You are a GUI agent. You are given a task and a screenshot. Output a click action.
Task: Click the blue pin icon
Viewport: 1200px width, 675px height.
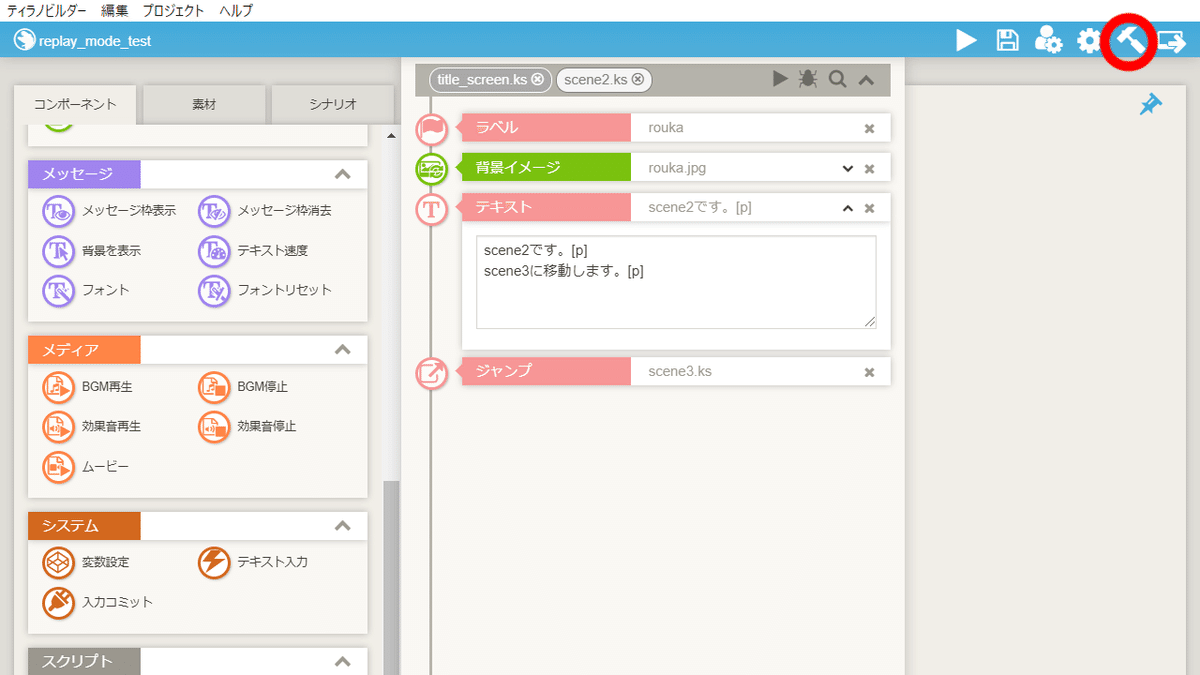[x=1151, y=104]
